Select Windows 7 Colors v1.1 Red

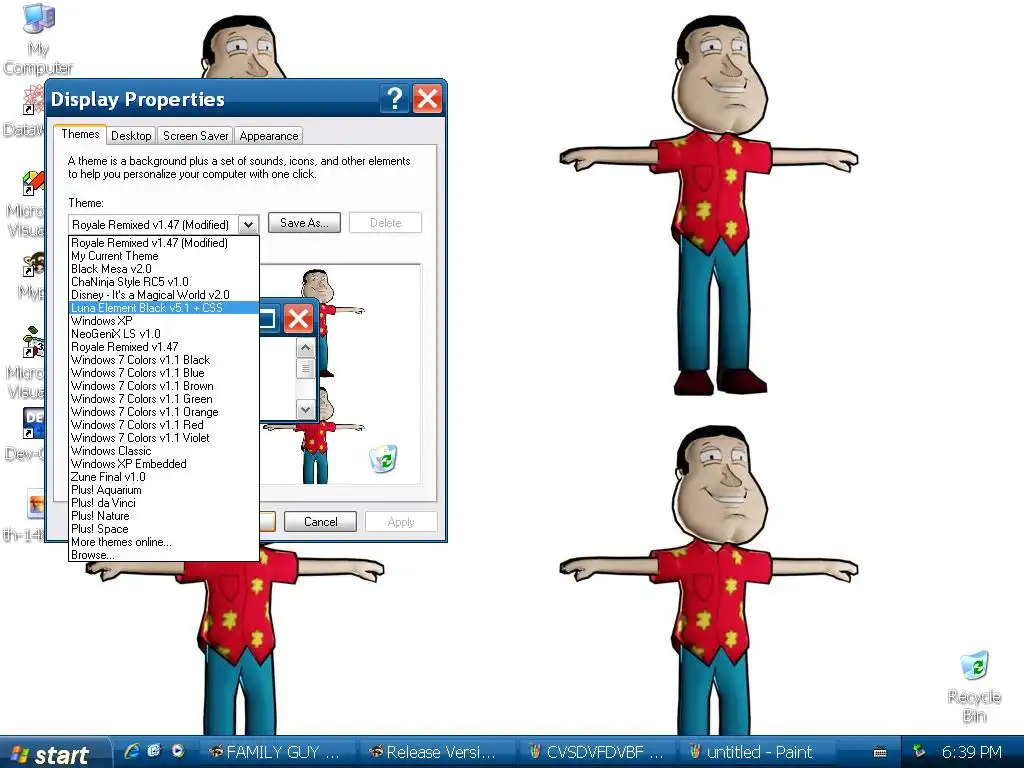tap(164, 425)
